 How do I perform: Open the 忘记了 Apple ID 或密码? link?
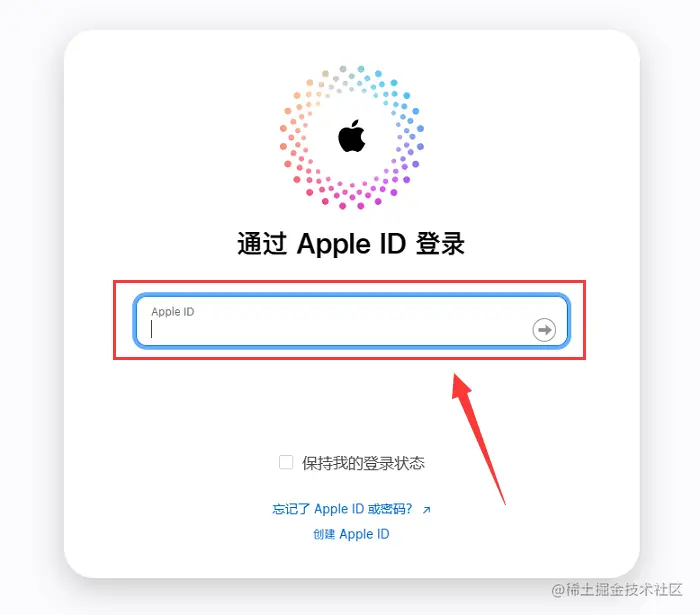pos(342,509)
